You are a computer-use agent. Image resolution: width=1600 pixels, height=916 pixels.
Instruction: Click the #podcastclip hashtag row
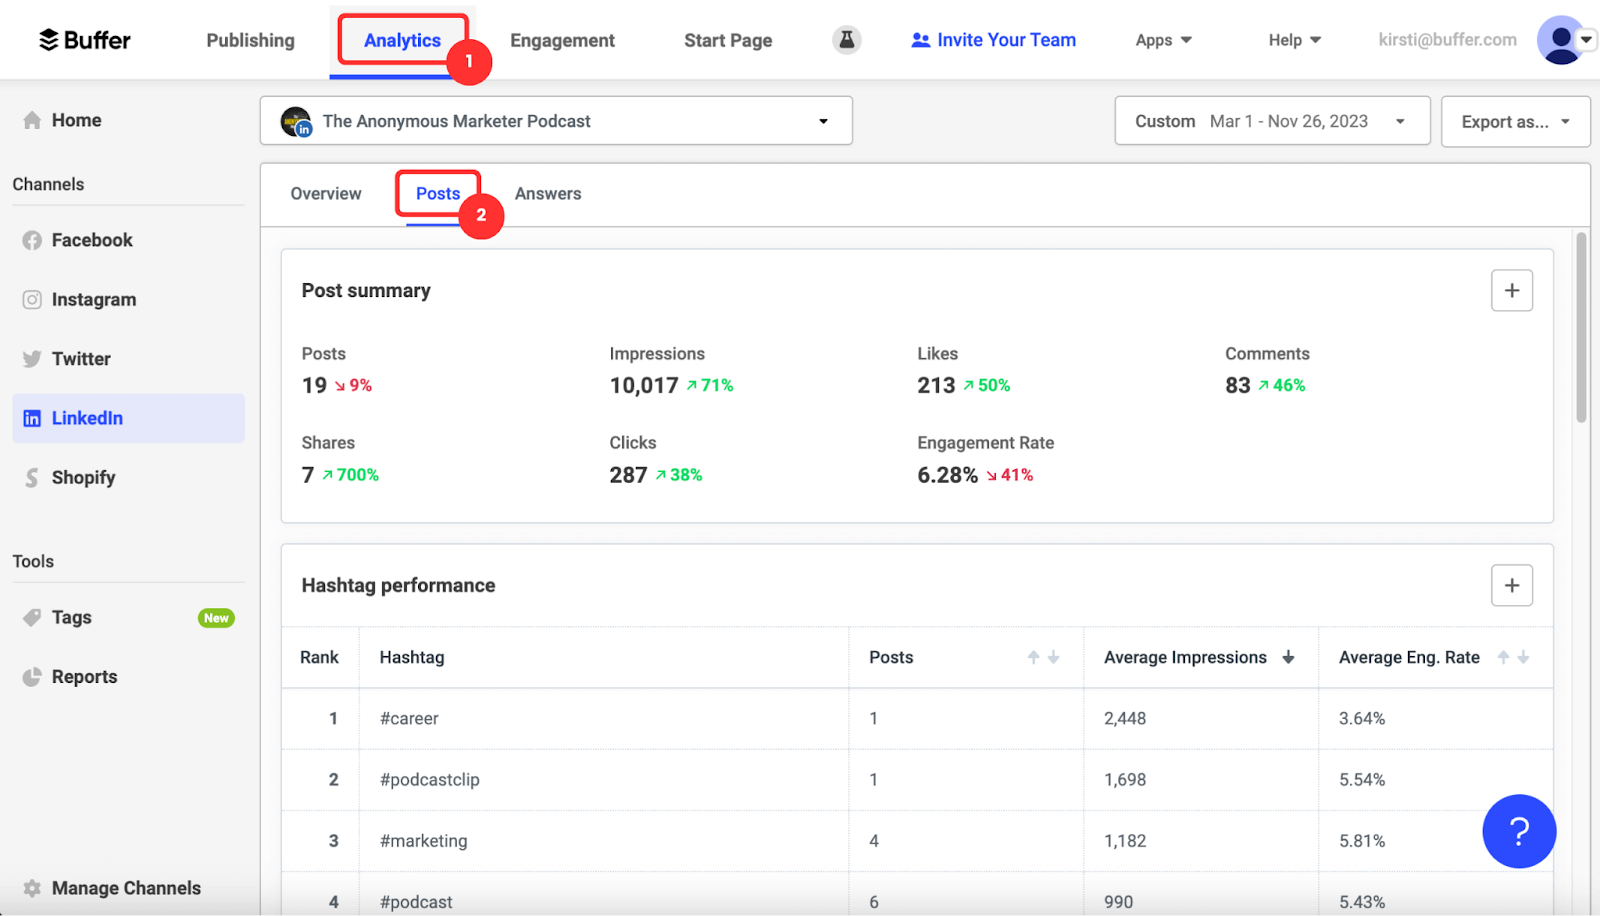tap(917, 780)
